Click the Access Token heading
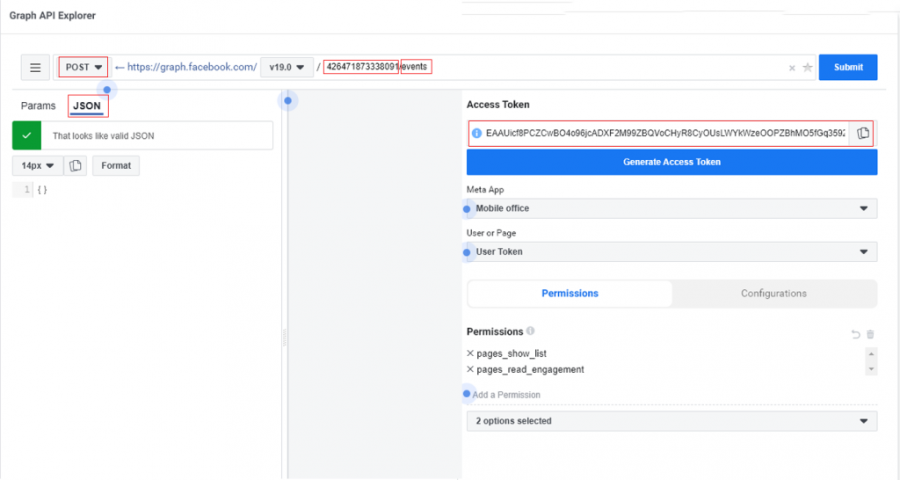This screenshot has width=900, height=480. (498, 104)
